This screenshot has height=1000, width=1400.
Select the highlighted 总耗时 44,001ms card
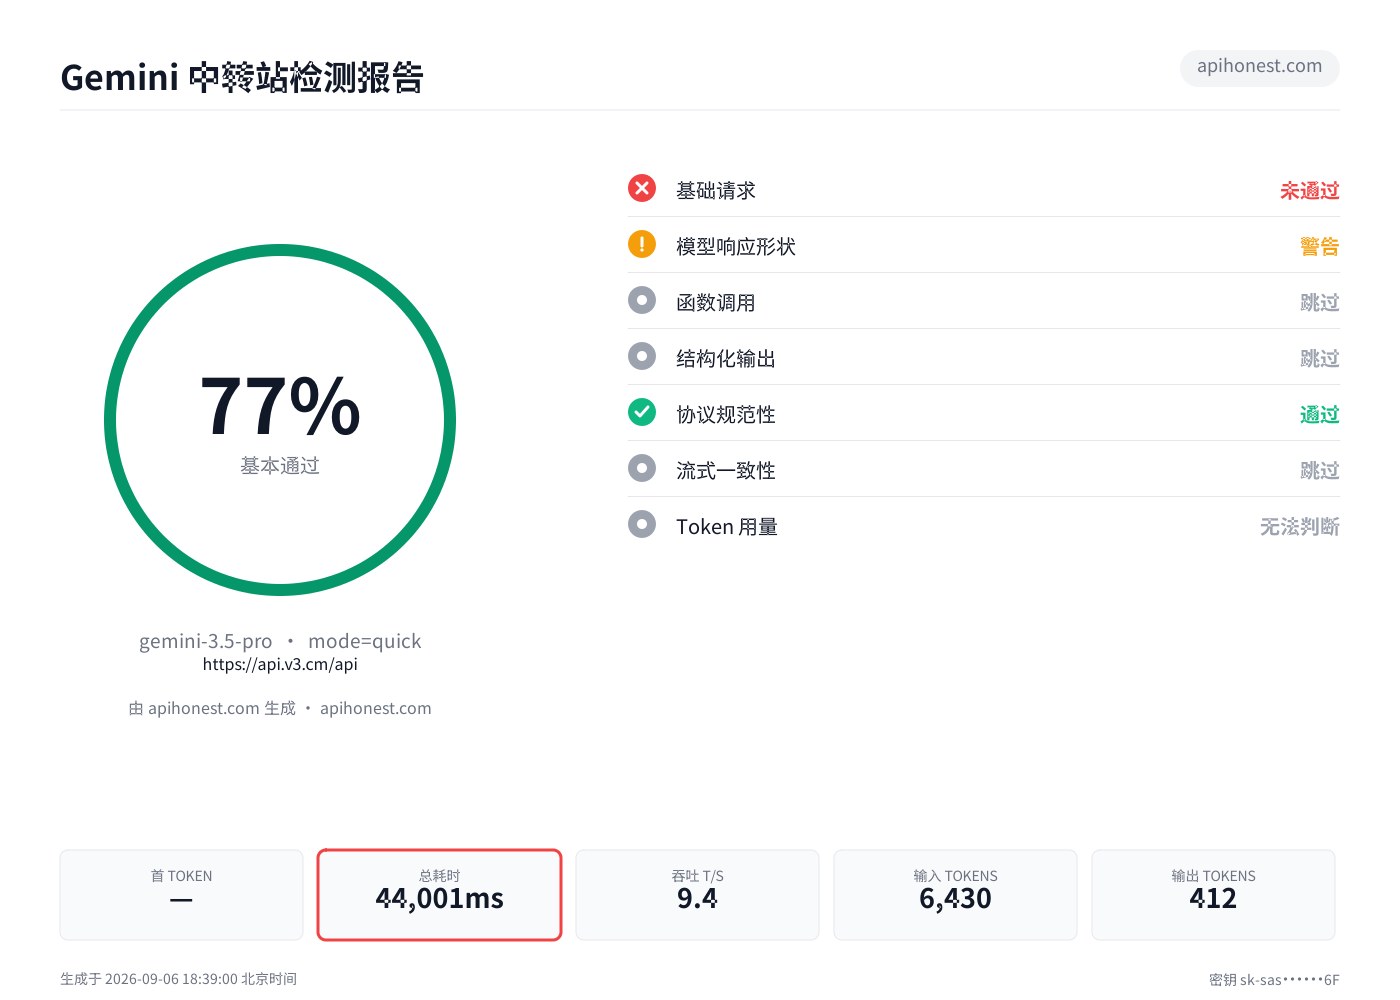pos(439,895)
